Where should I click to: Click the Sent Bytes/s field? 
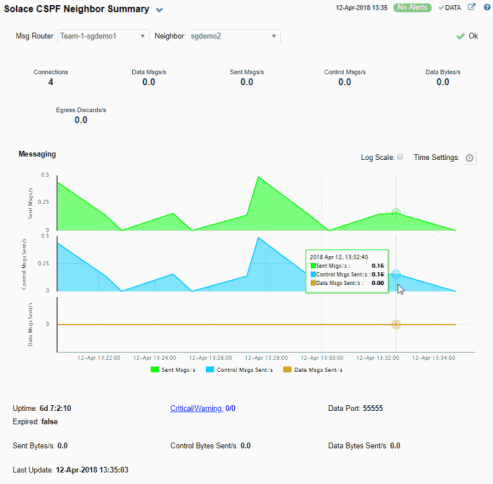(x=40, y=446)
